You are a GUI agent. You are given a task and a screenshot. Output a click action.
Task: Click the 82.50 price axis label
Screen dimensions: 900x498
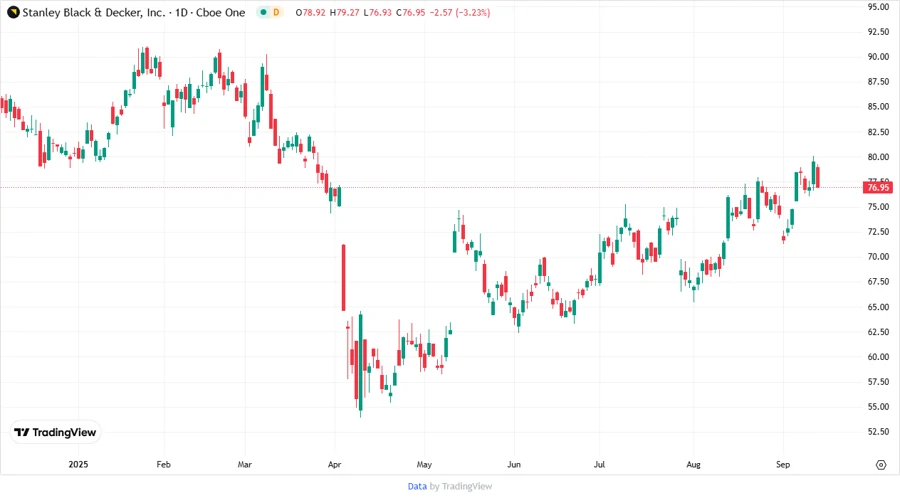coord(878,131)
